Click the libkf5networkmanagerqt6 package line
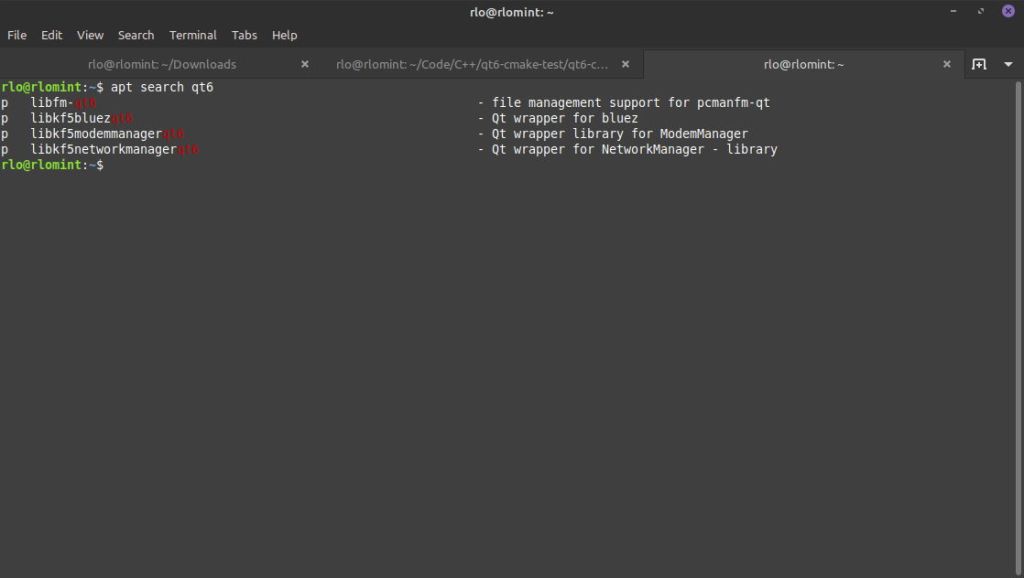The height and width of the screenshot is (578, 1024). pyautogui.click(x=115, y=150)
